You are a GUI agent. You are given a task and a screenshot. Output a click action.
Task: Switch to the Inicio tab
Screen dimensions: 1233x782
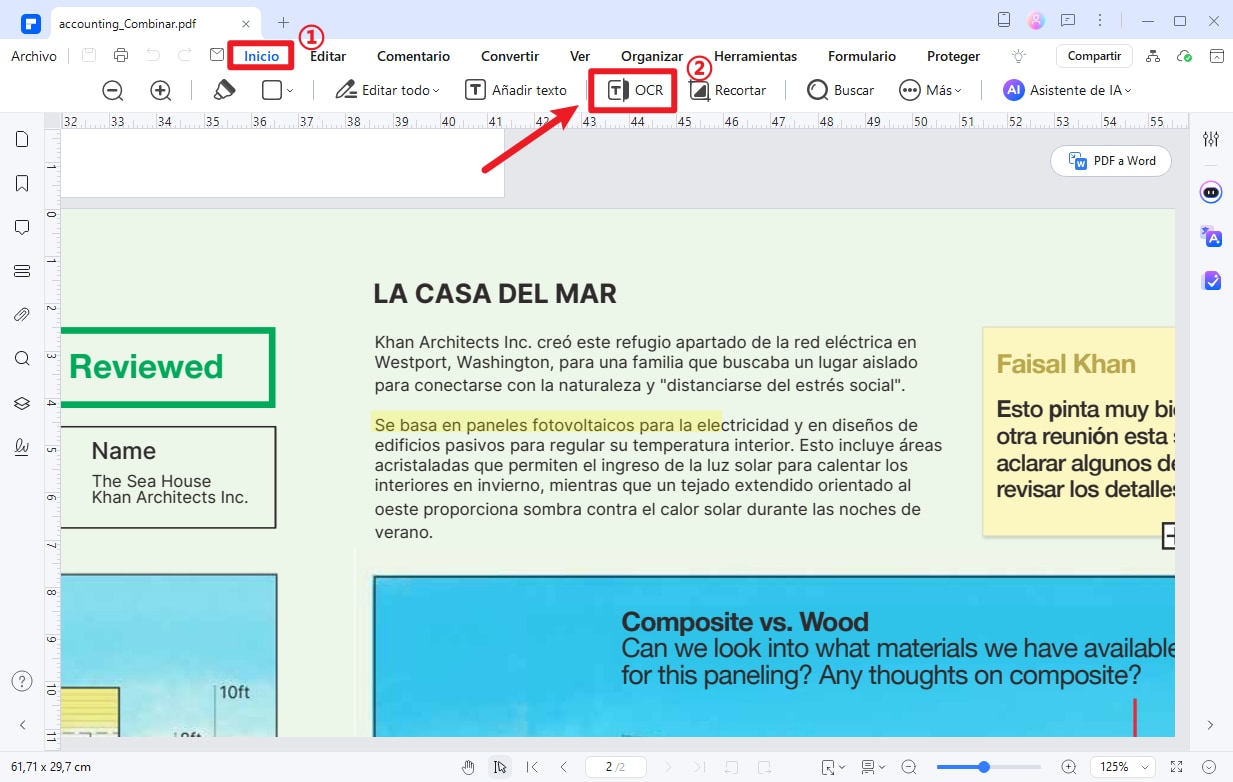tap(262, 56)
